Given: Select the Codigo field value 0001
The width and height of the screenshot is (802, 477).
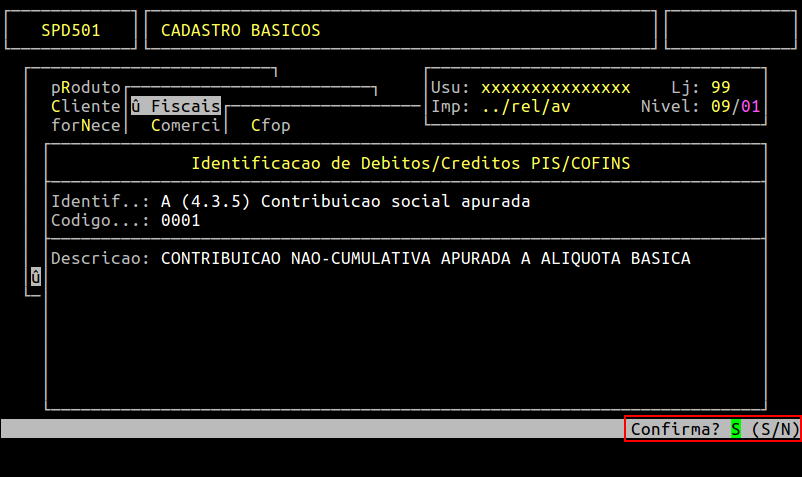Looking at the screenshot, I should point(180,220).
